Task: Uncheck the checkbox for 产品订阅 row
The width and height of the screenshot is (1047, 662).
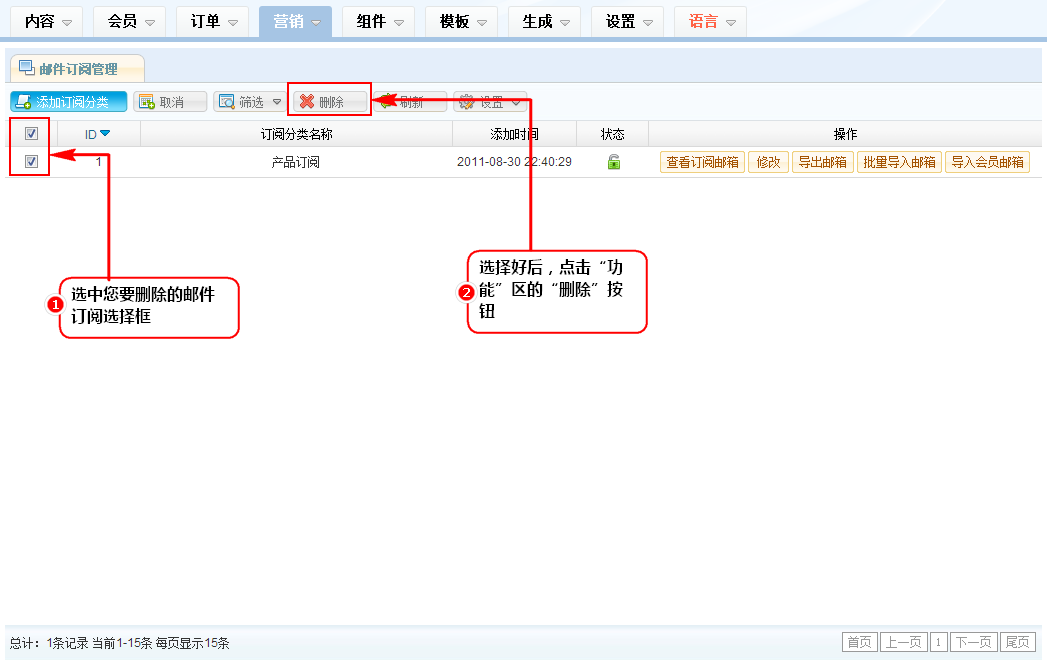Action: [31, 162]
